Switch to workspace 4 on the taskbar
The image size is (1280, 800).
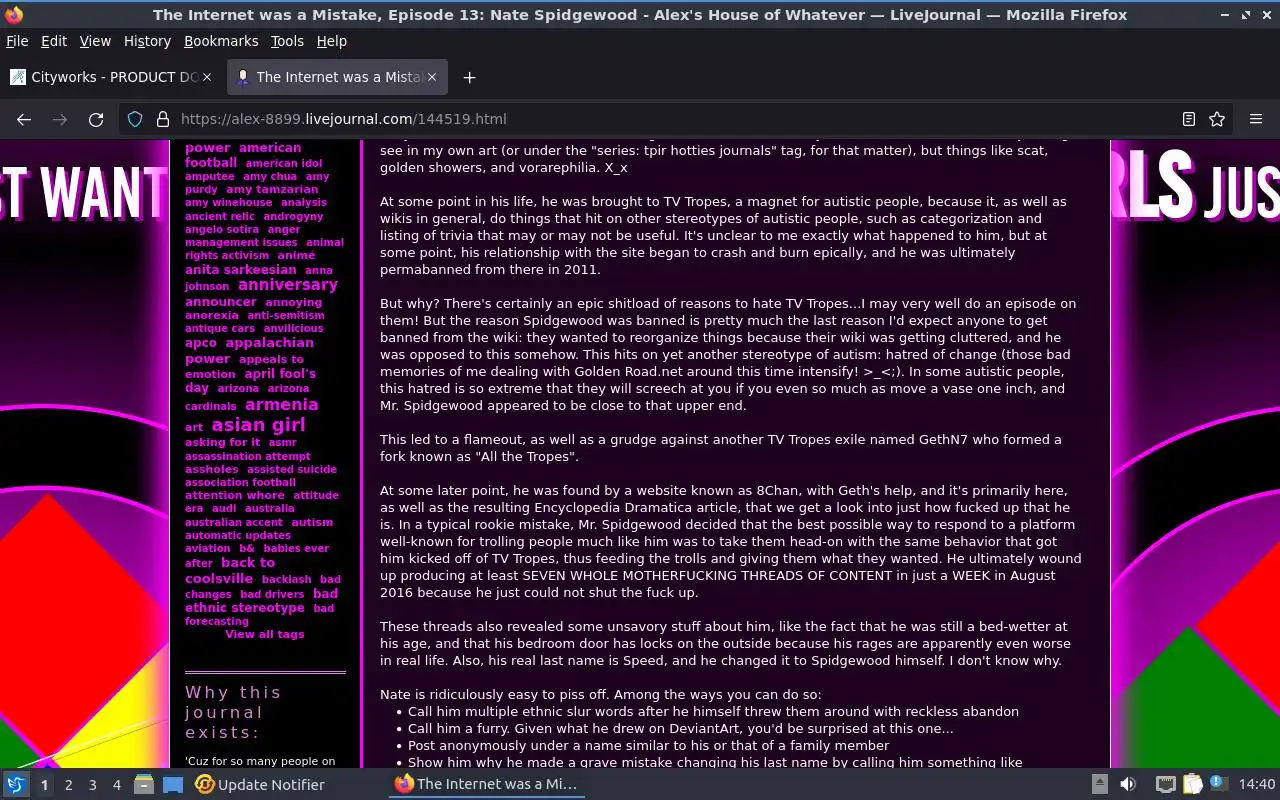116,785
